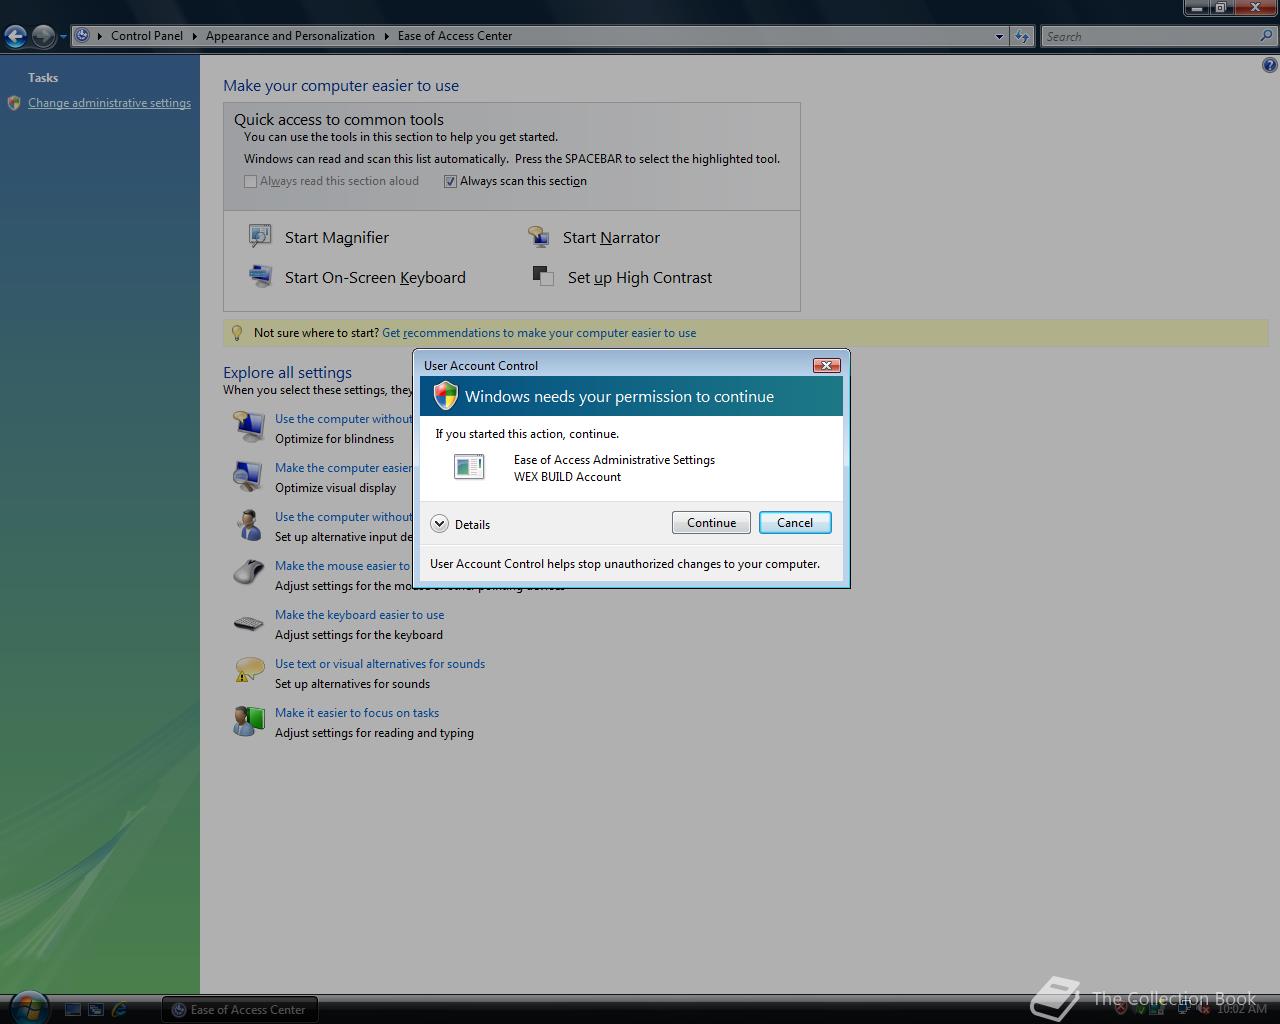Viewport: 1280px width, 1024px height.
Task: Open the address bar history dropdown arrow
Action: [999, 36]
